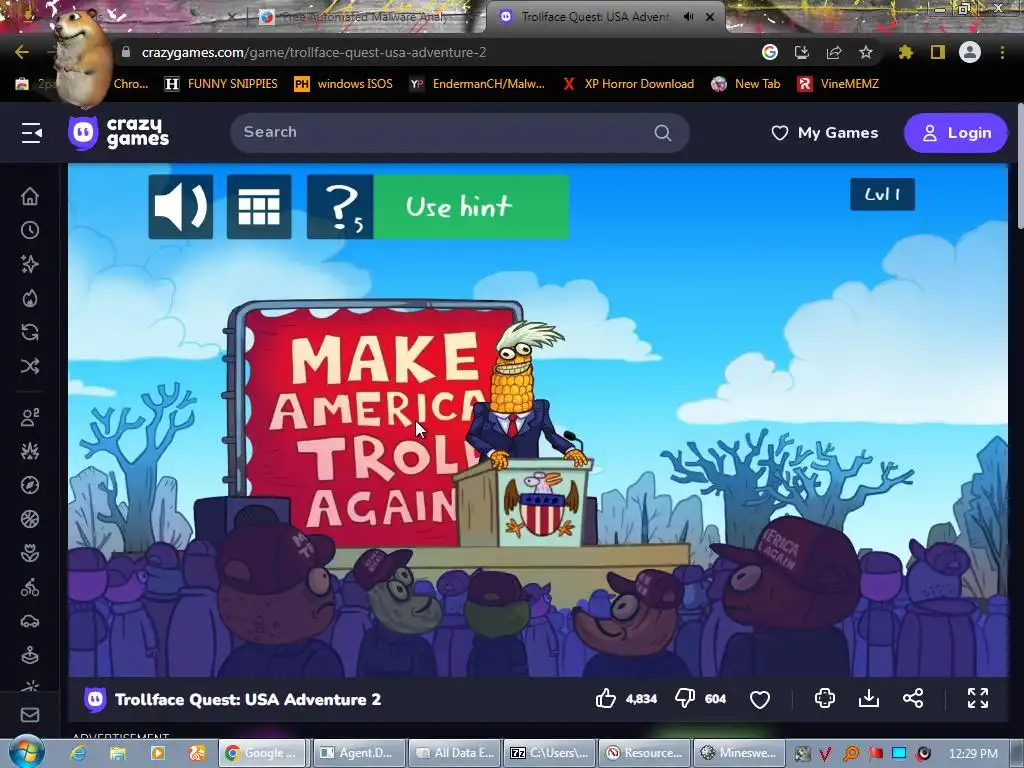Screen dimensions: 1024x768
Task: Open windows ISOS bookmark
Action: pyautogui.click(x=344, y=84)
